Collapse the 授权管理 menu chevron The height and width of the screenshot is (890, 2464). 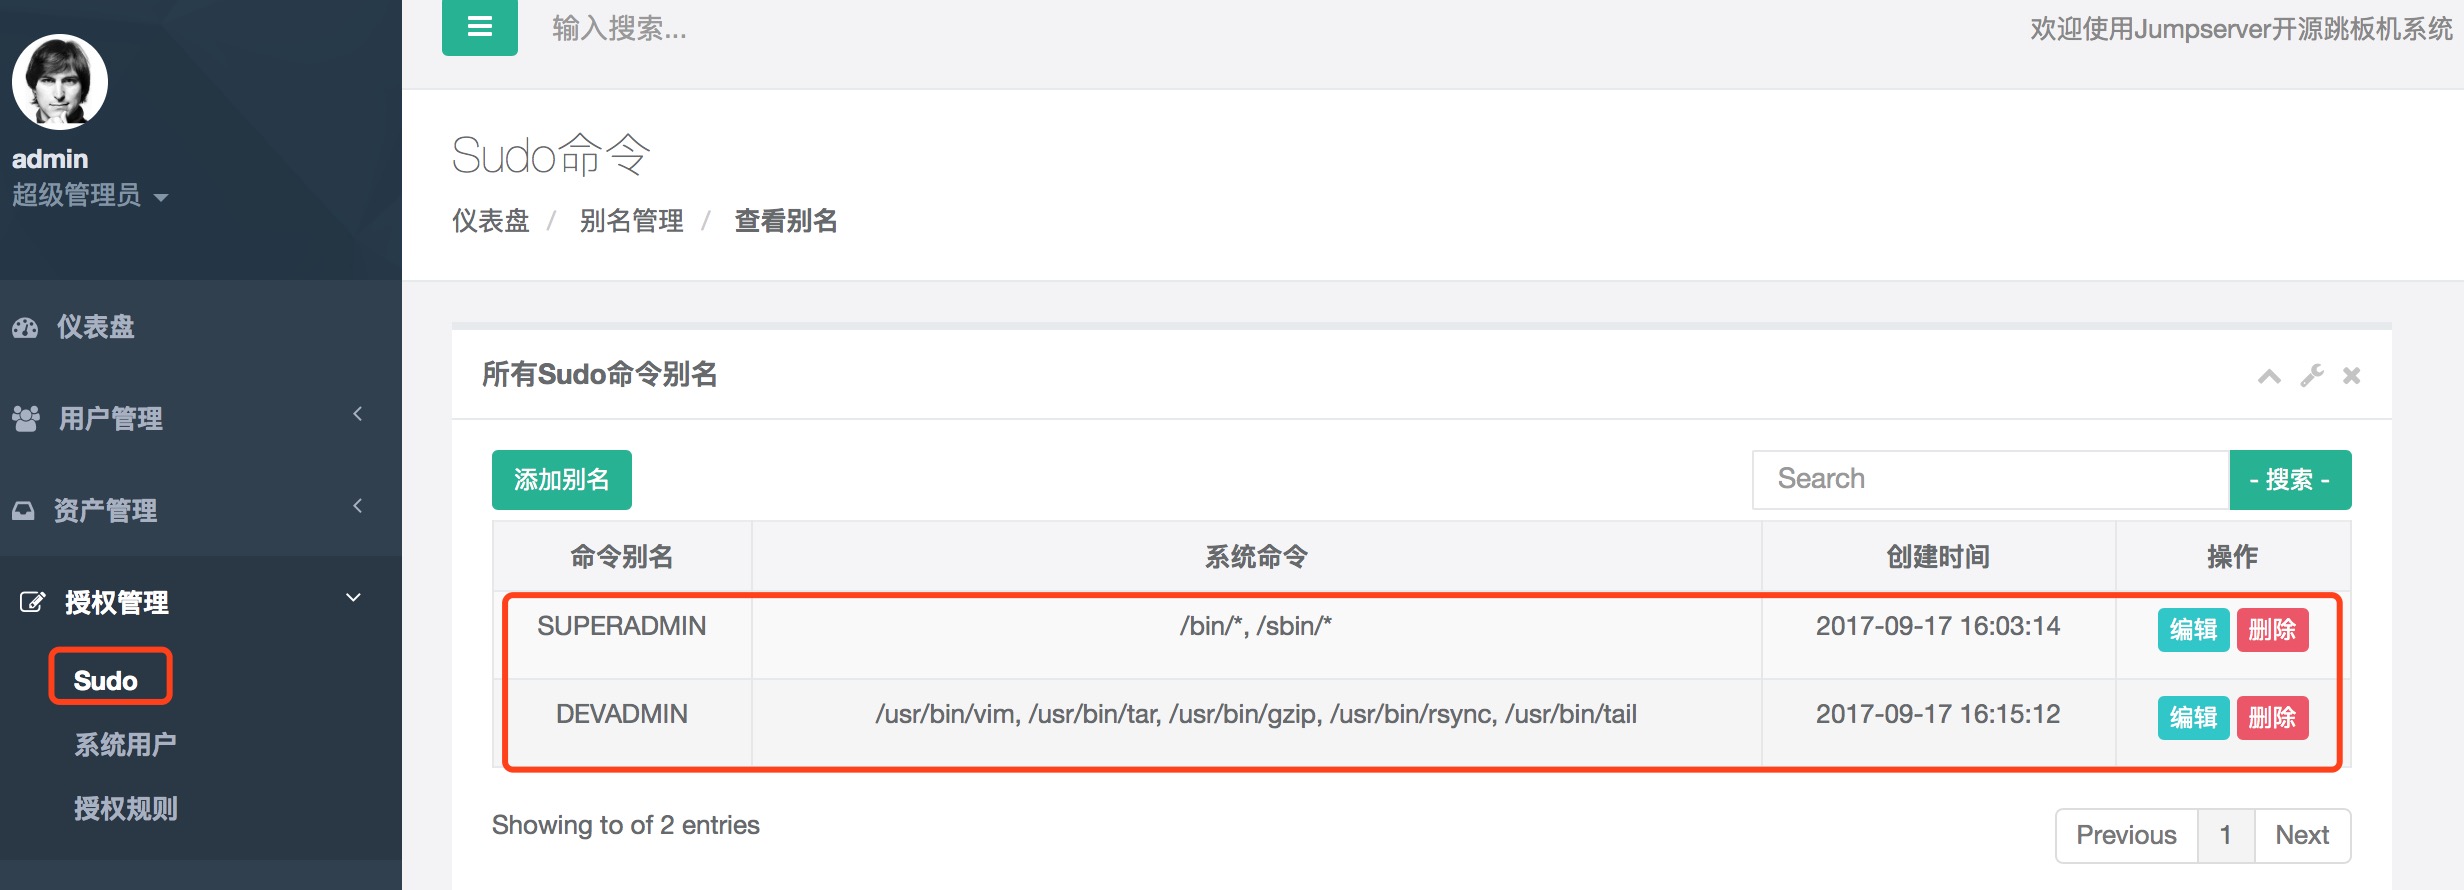coord(353,598)
